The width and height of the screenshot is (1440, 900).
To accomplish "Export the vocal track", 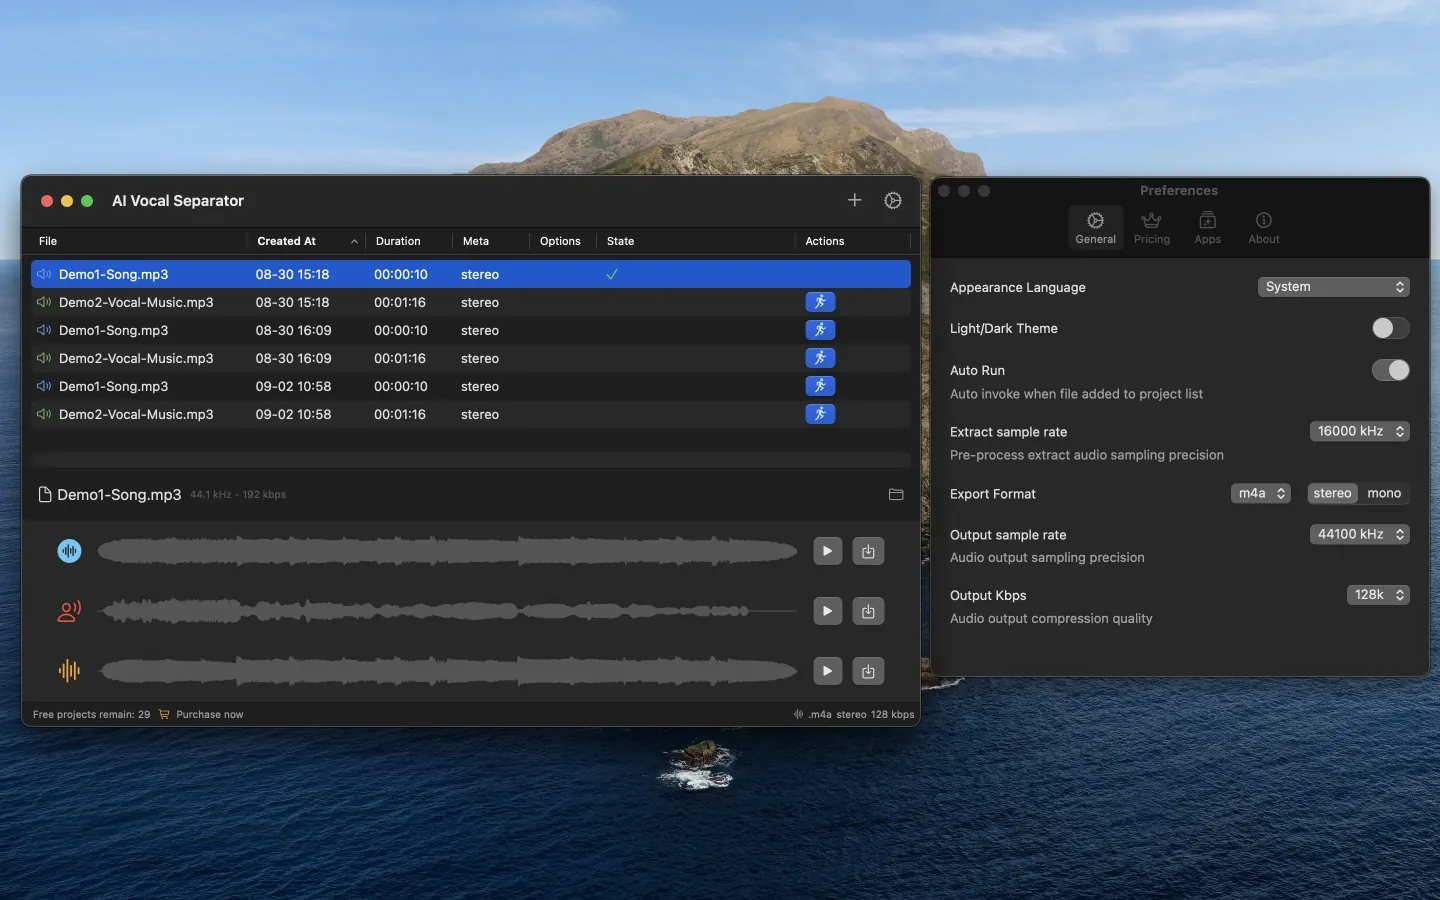I will tap(868, 611).
